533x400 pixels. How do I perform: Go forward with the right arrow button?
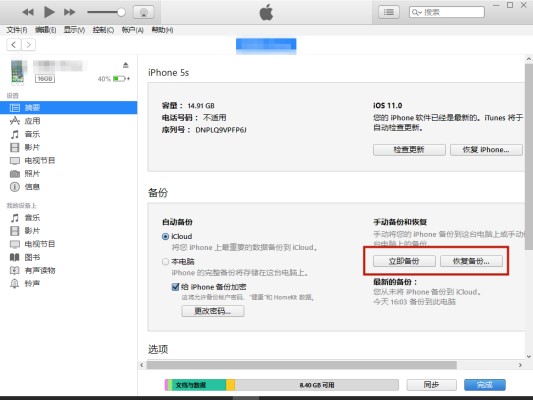click(x=29, y=45)
